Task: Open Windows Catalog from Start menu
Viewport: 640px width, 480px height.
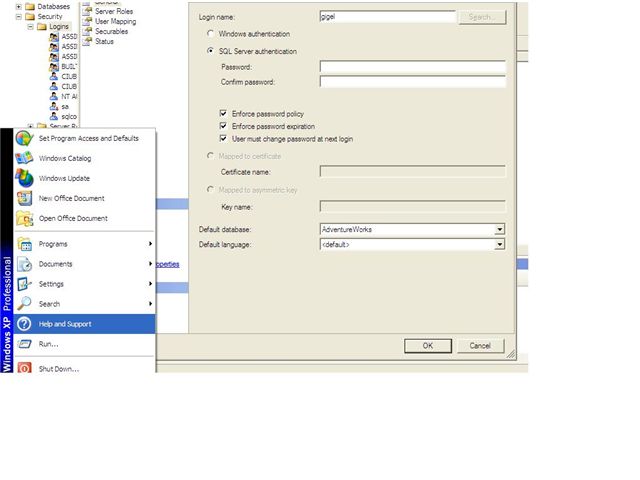Action: tap(65, 158)
